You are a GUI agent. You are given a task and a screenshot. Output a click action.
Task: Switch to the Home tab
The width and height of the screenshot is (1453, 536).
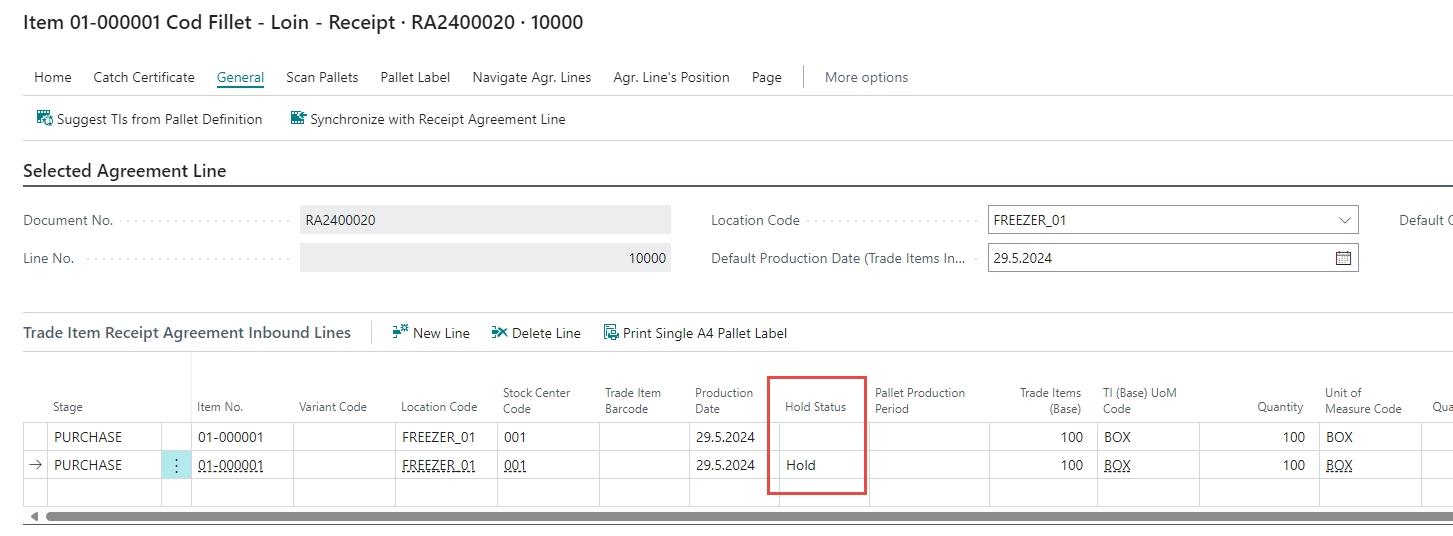(53, 77)
